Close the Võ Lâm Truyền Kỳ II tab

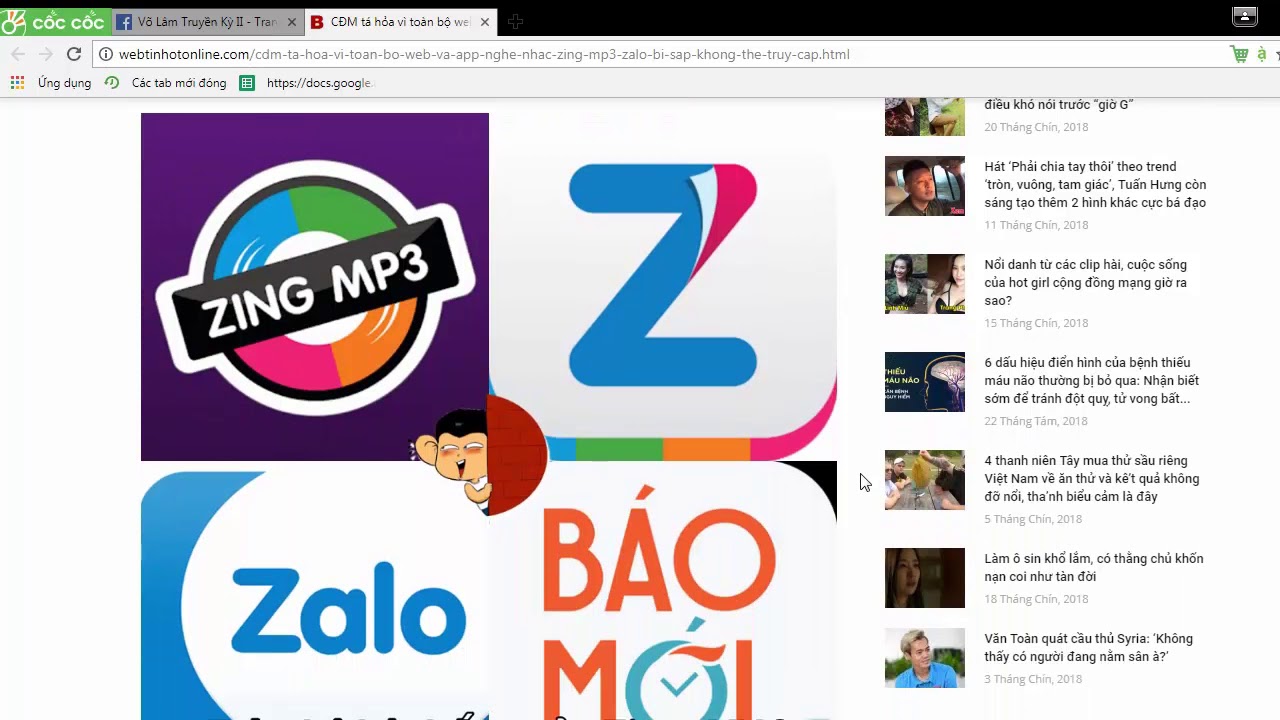coord(292,22)
